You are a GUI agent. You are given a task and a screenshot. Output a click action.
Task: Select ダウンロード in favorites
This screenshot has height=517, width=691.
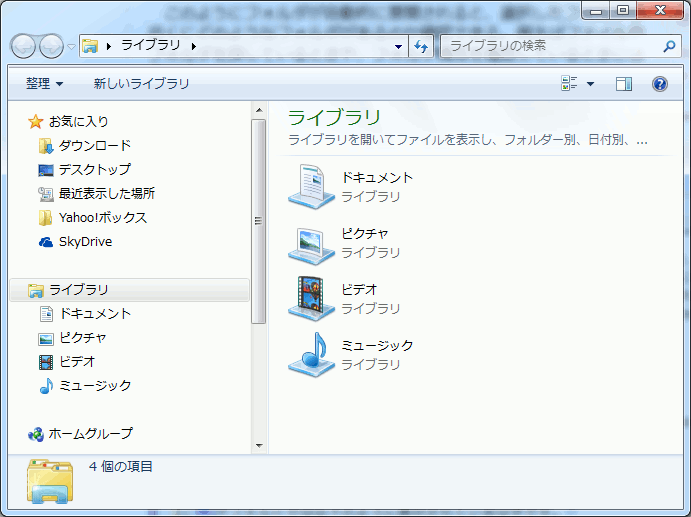click(94, 145)
